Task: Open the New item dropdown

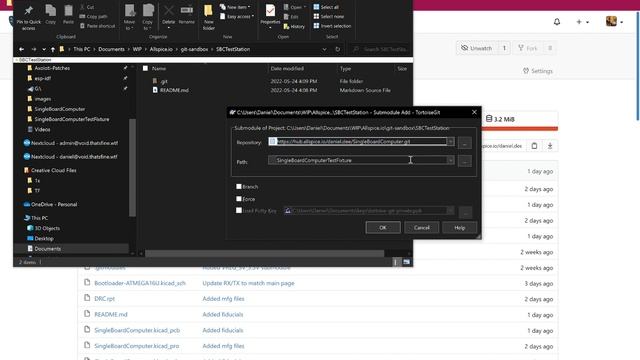Action: point(235,7)
